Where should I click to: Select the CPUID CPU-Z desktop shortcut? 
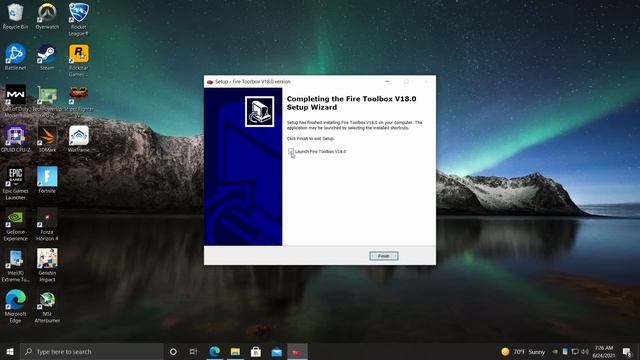point(15,139)
